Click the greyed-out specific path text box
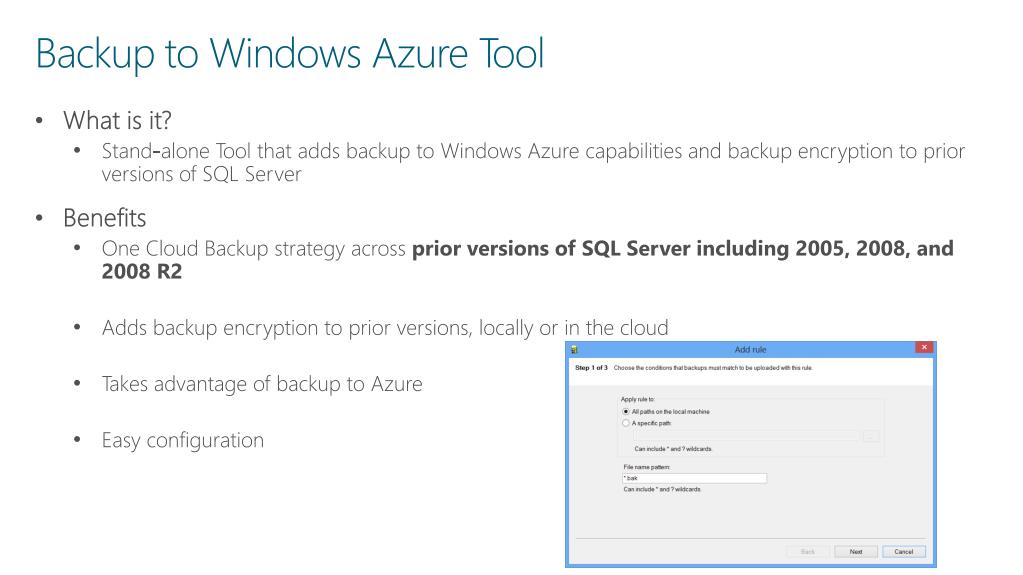 coord(745,436)
